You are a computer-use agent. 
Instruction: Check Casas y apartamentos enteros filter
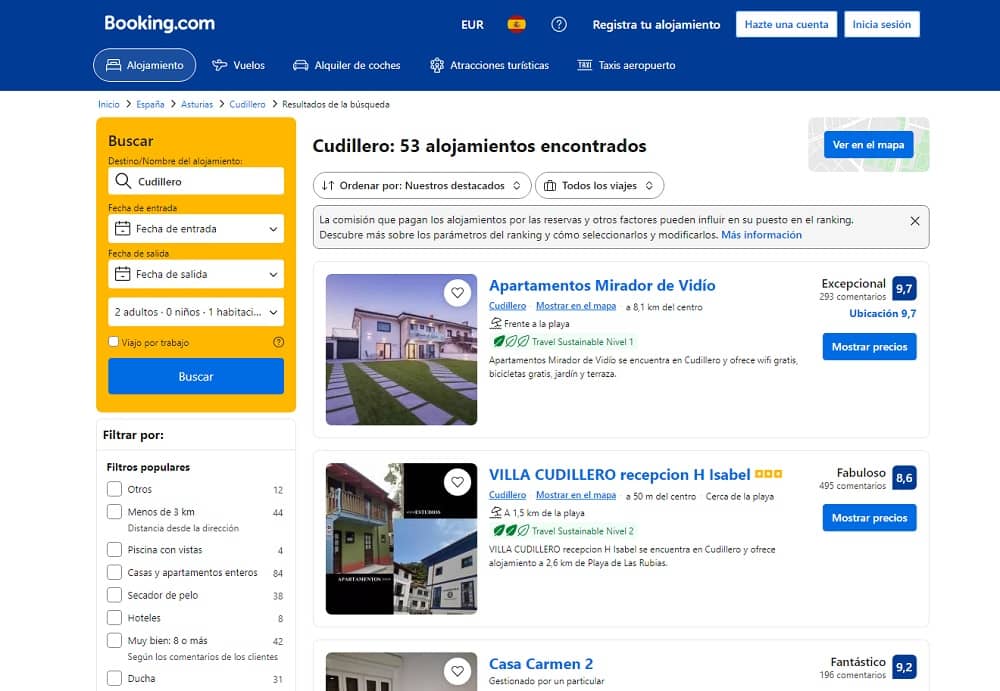tap(114, 572)
